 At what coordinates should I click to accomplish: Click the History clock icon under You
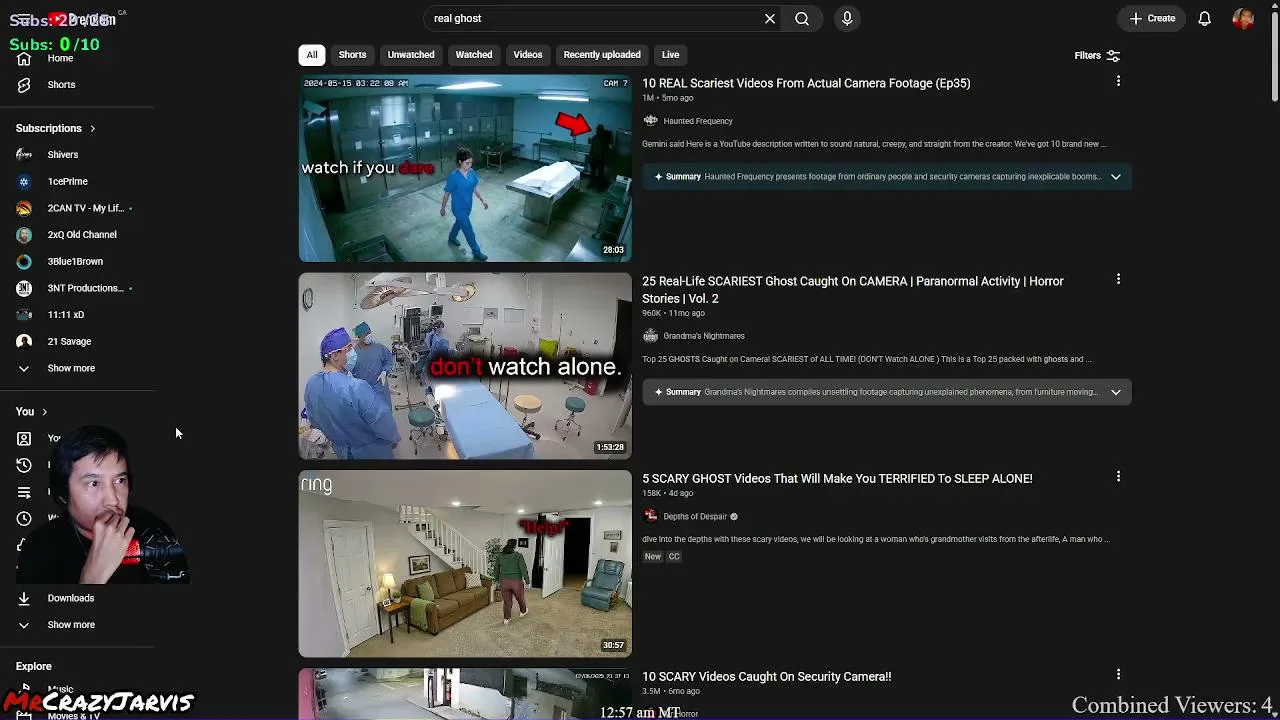24,465
